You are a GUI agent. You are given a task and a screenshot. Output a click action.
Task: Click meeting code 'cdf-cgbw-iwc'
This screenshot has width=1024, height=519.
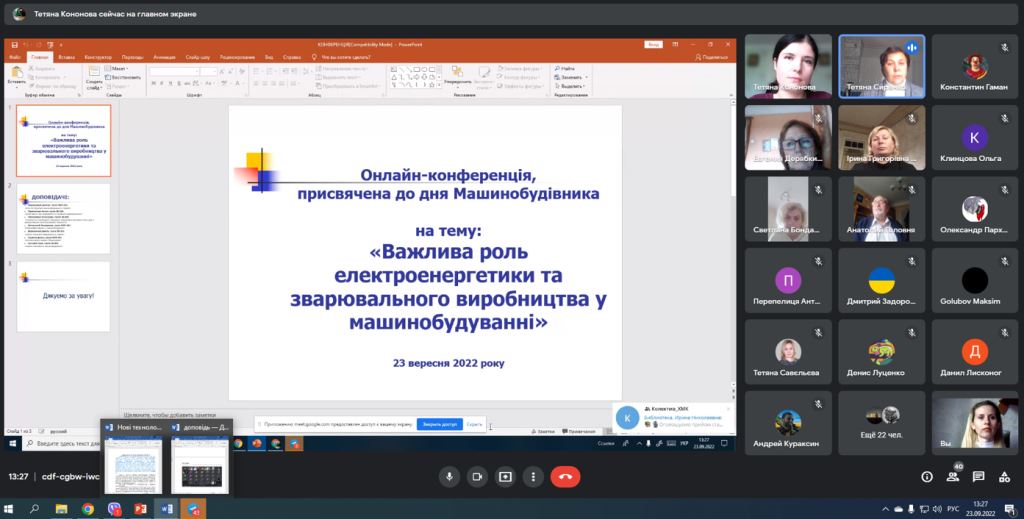71,477
